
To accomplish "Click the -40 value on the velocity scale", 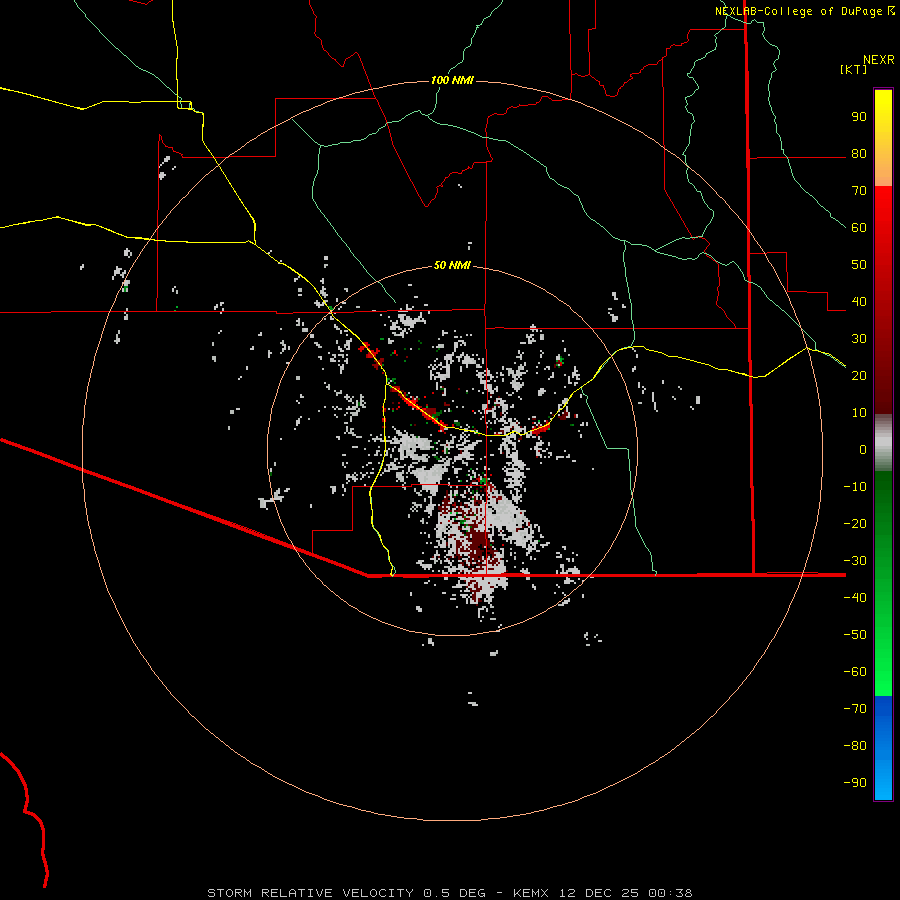I will (855, 598).
